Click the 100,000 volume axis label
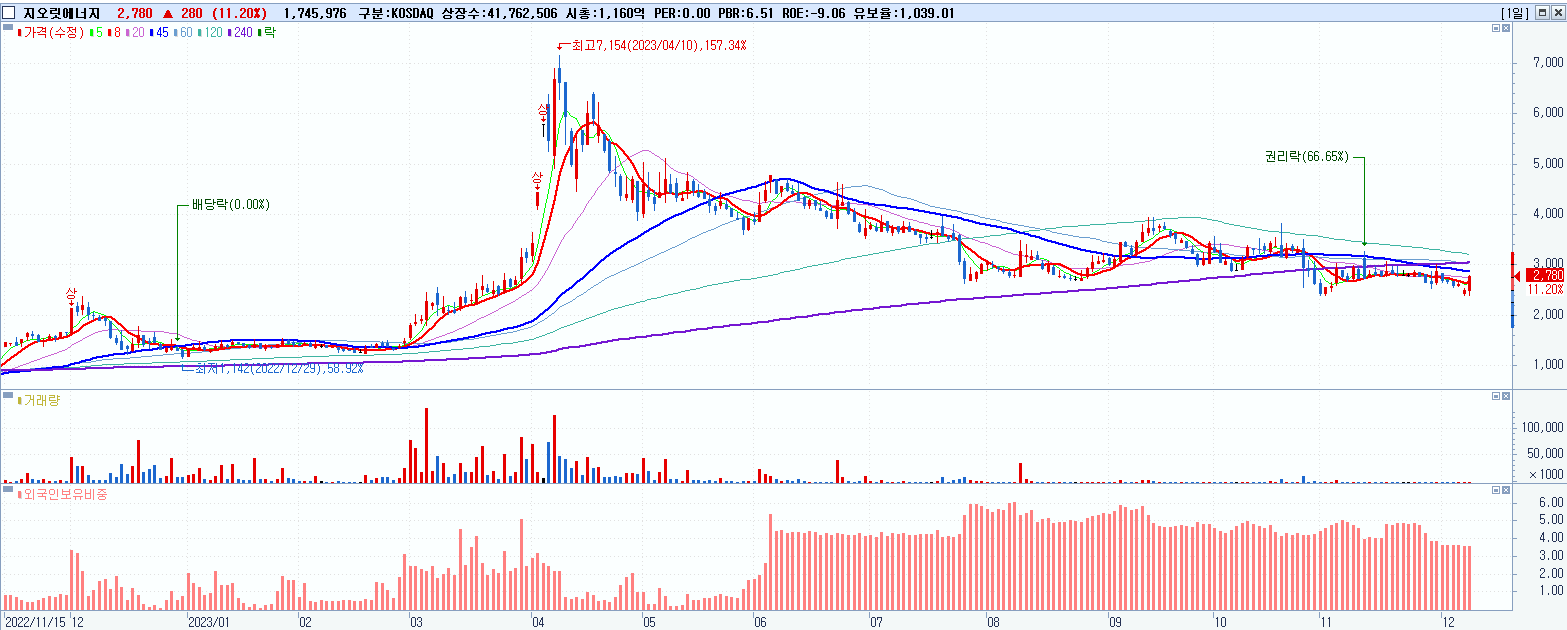The width and height of the screenshot is (1567, 630). 1542,427
